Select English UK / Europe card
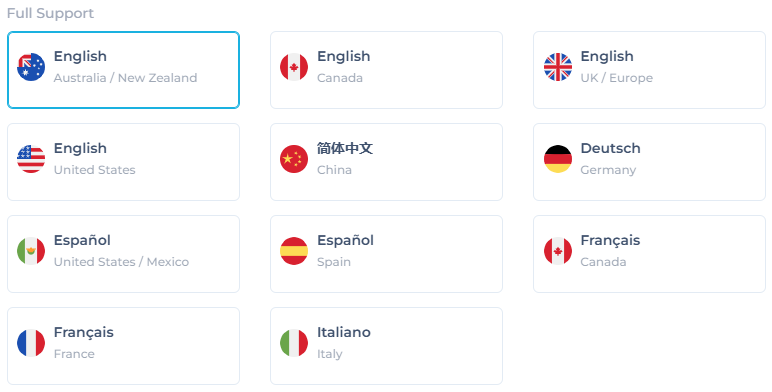Image resolution: width=772 pixels, height=392 pixels. click(649, 70)
